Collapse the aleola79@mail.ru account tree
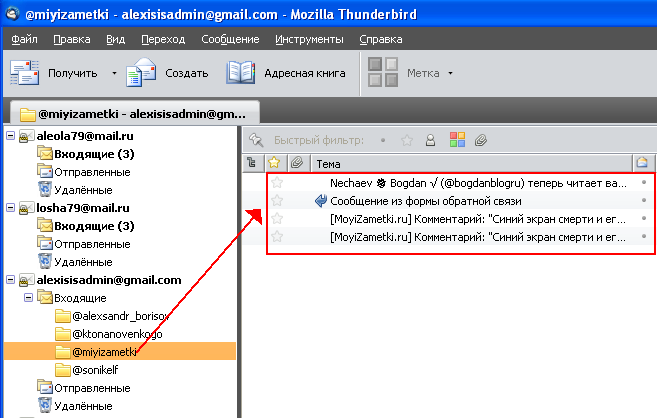Image resolution: width=657 pixels, height=418 pixels. (x=10, y=136)
